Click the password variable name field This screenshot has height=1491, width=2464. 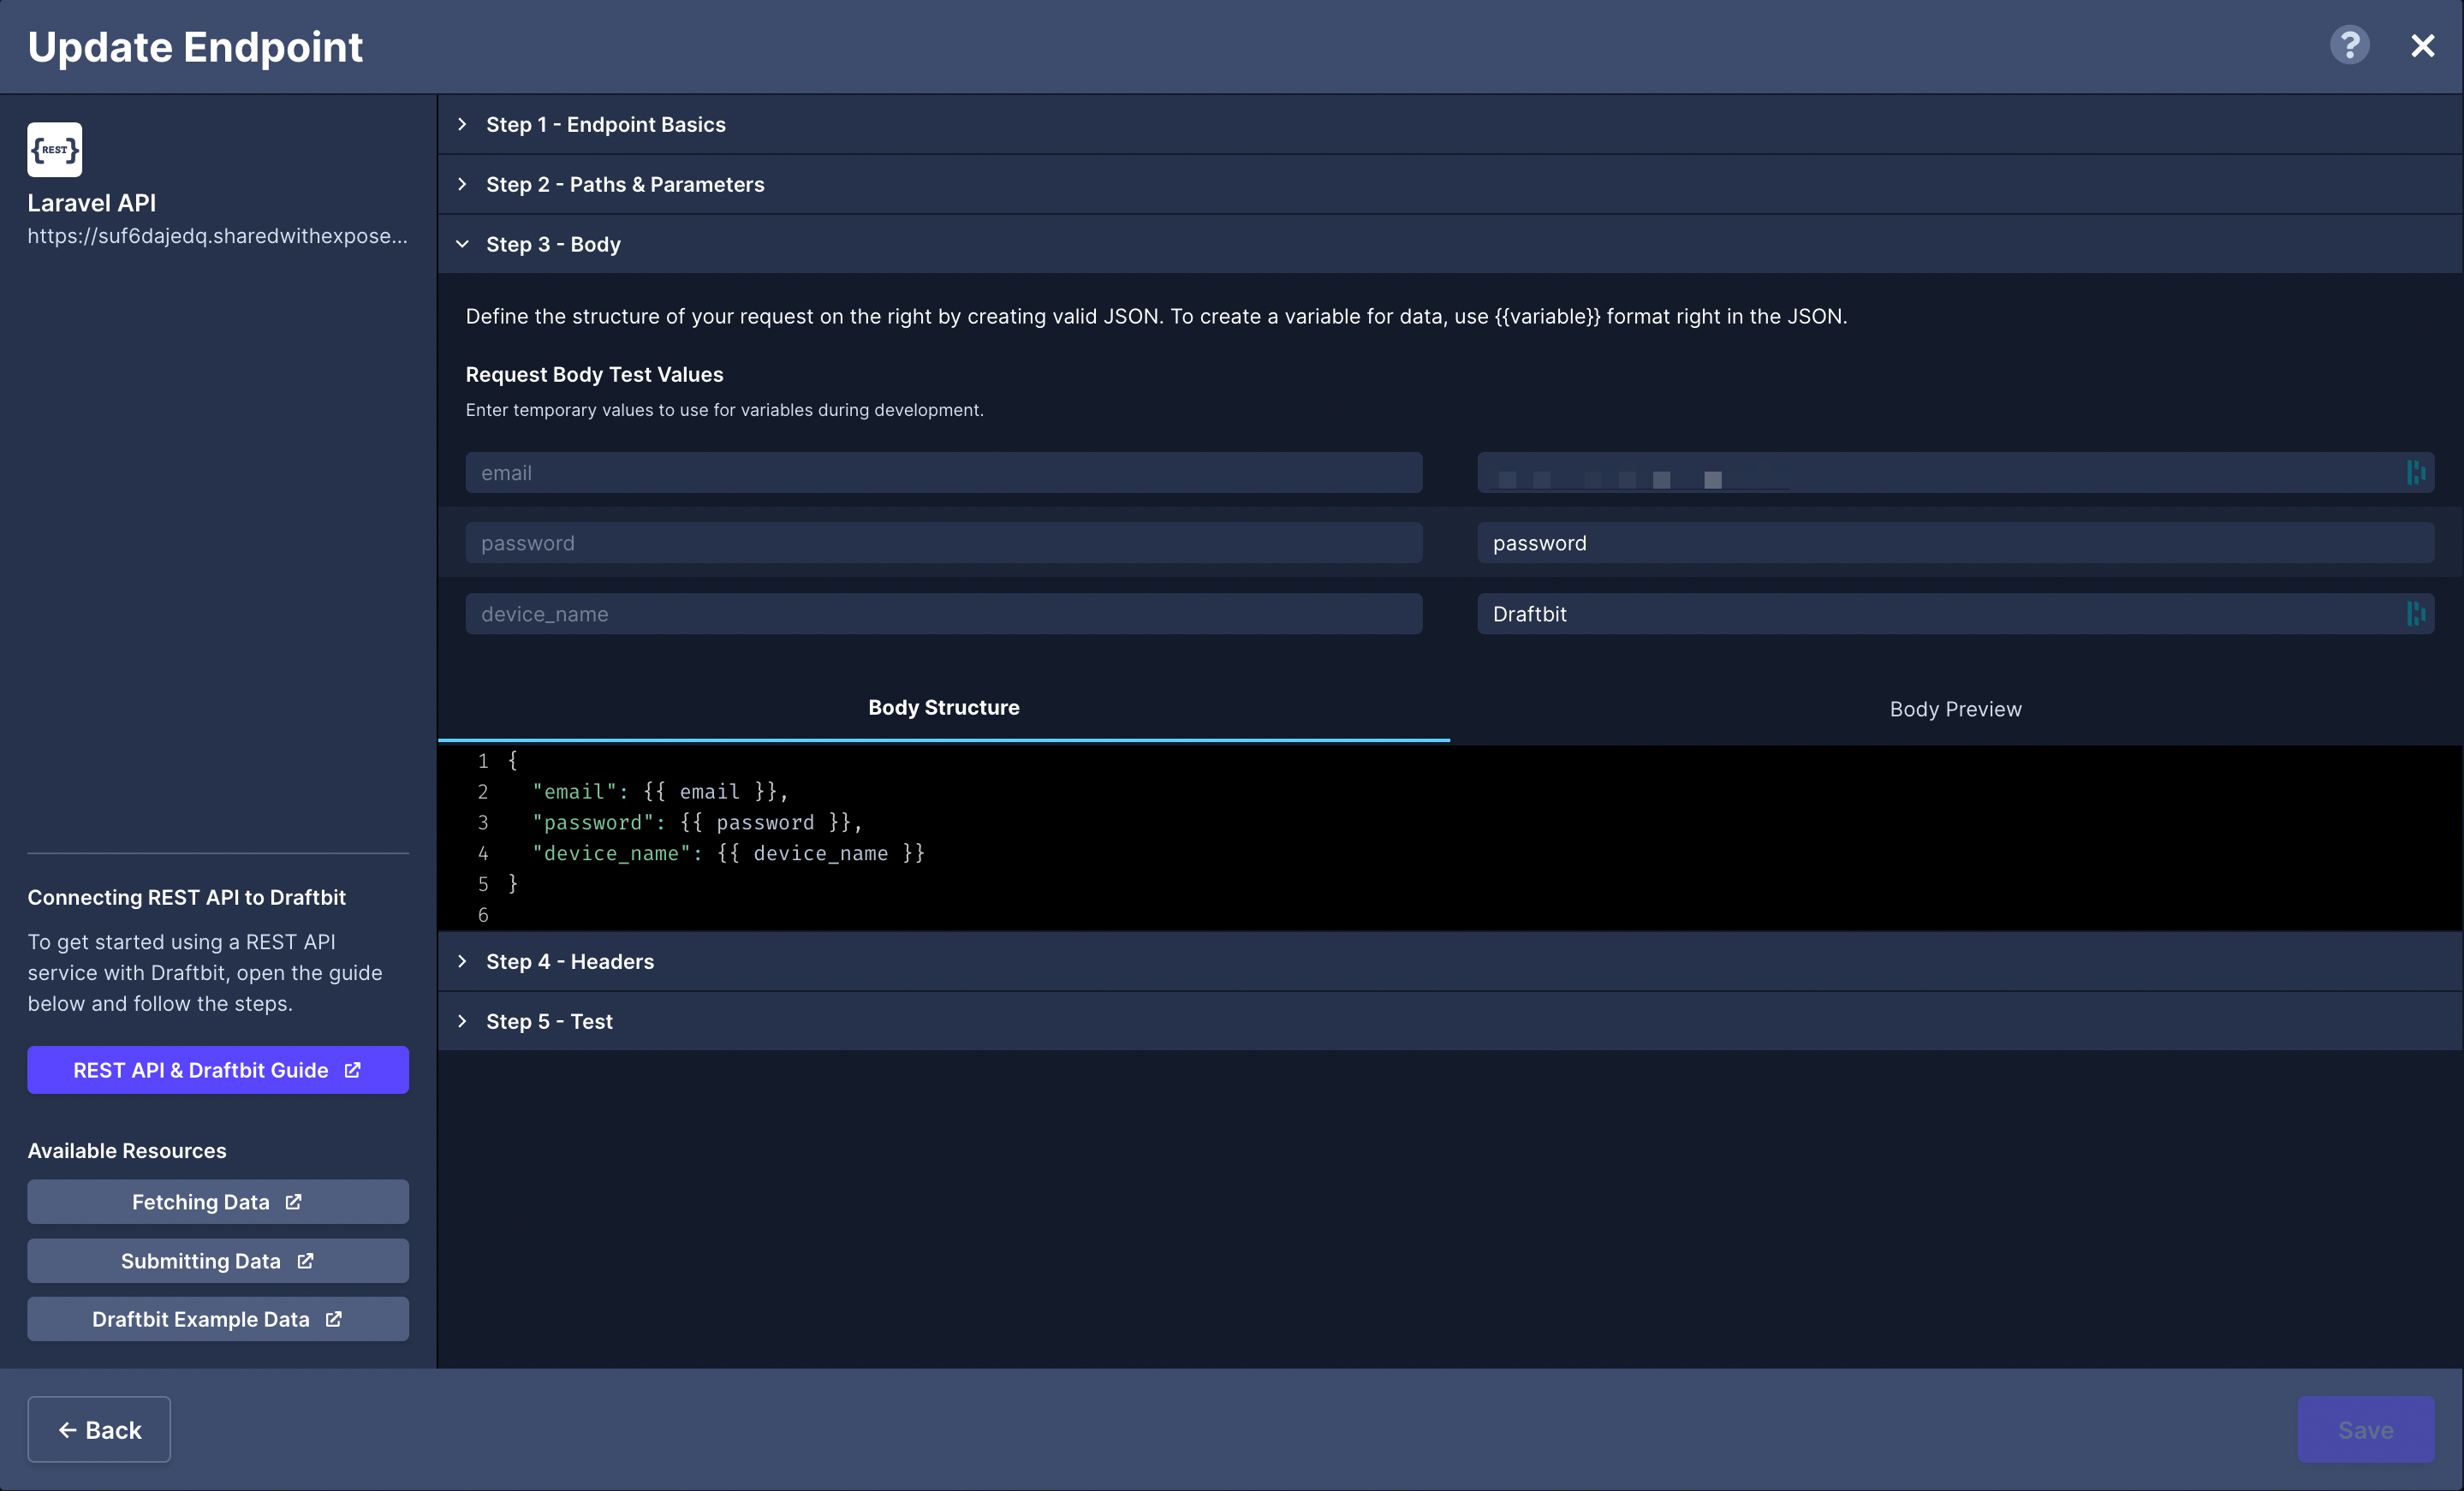click(x=943, y=543)
